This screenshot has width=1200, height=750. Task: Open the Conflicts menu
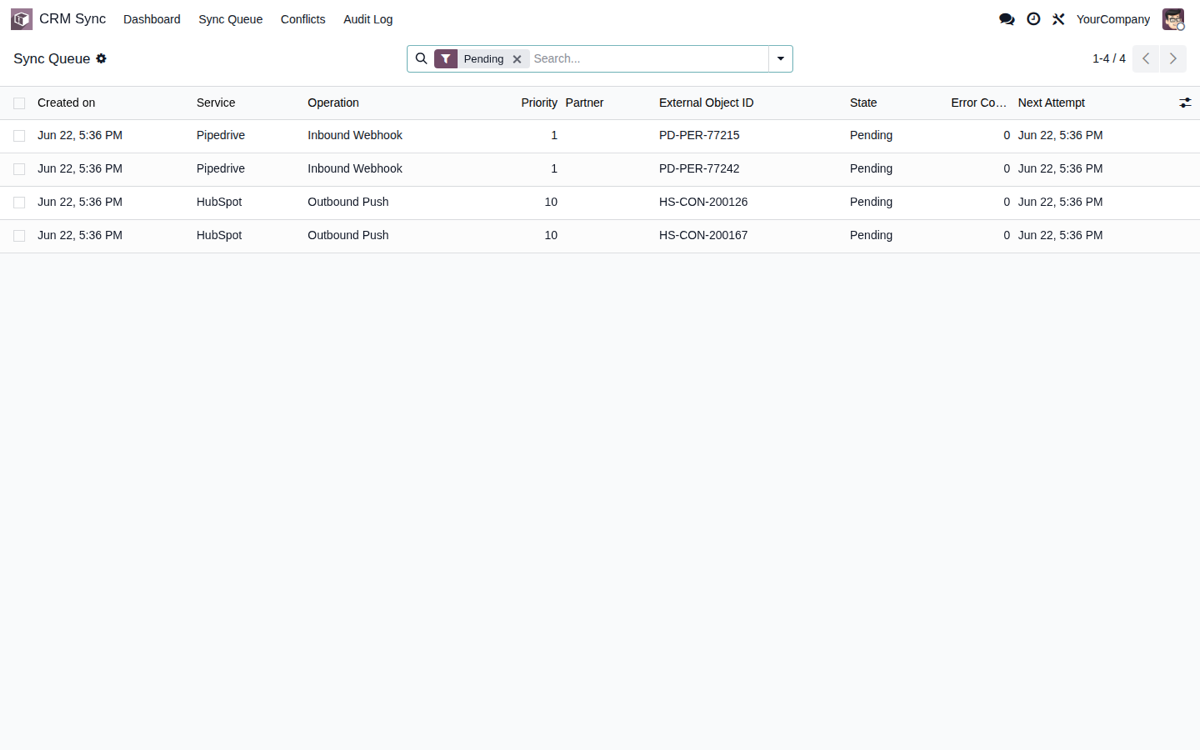pyautogui.click(x=303, y=19)
